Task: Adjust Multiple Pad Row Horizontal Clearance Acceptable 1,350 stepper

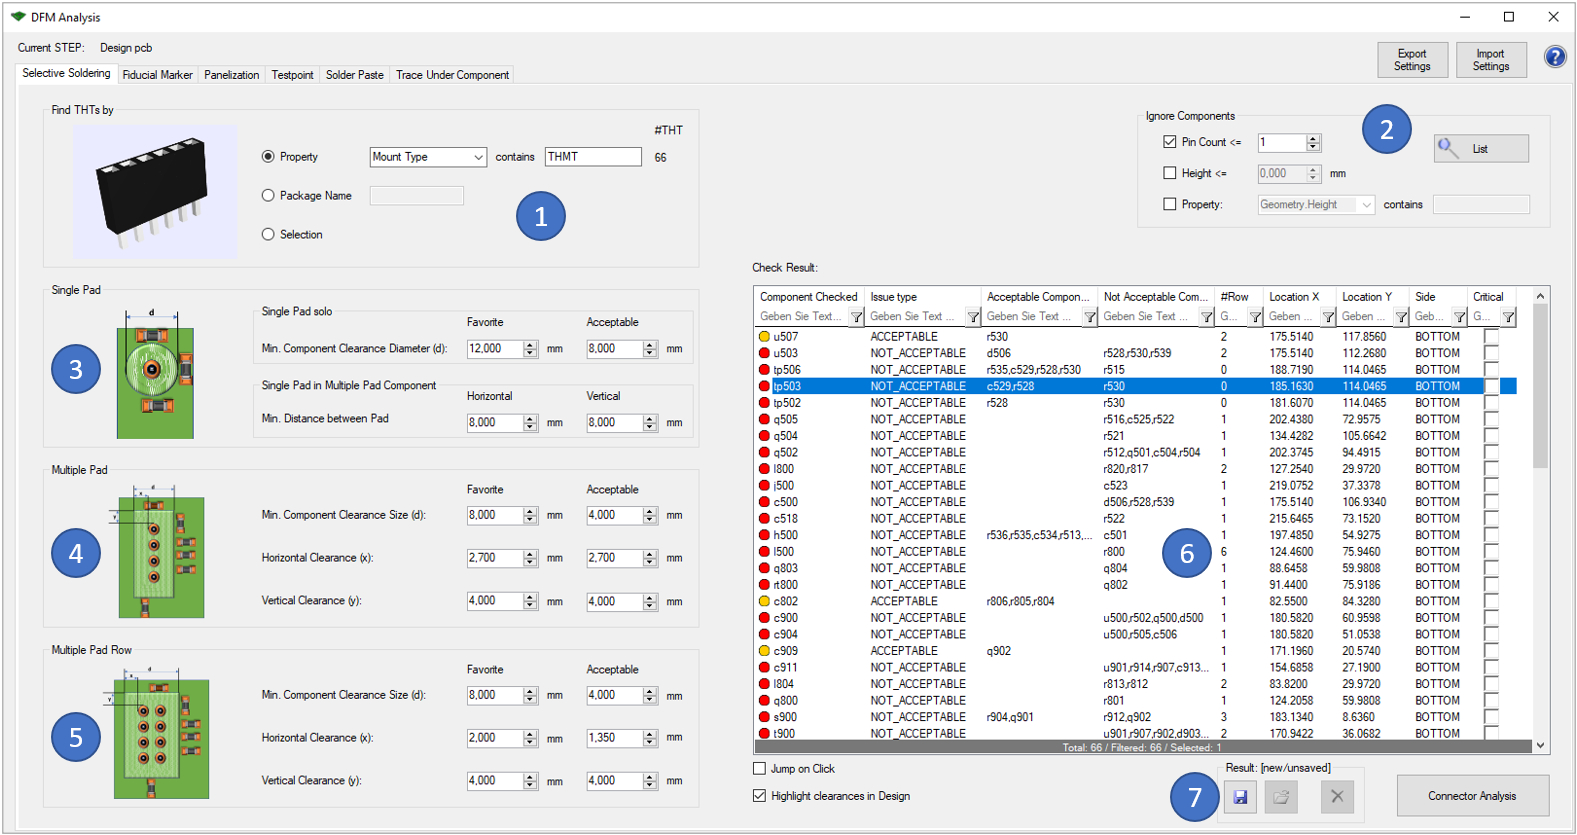Action: (650, 738)
